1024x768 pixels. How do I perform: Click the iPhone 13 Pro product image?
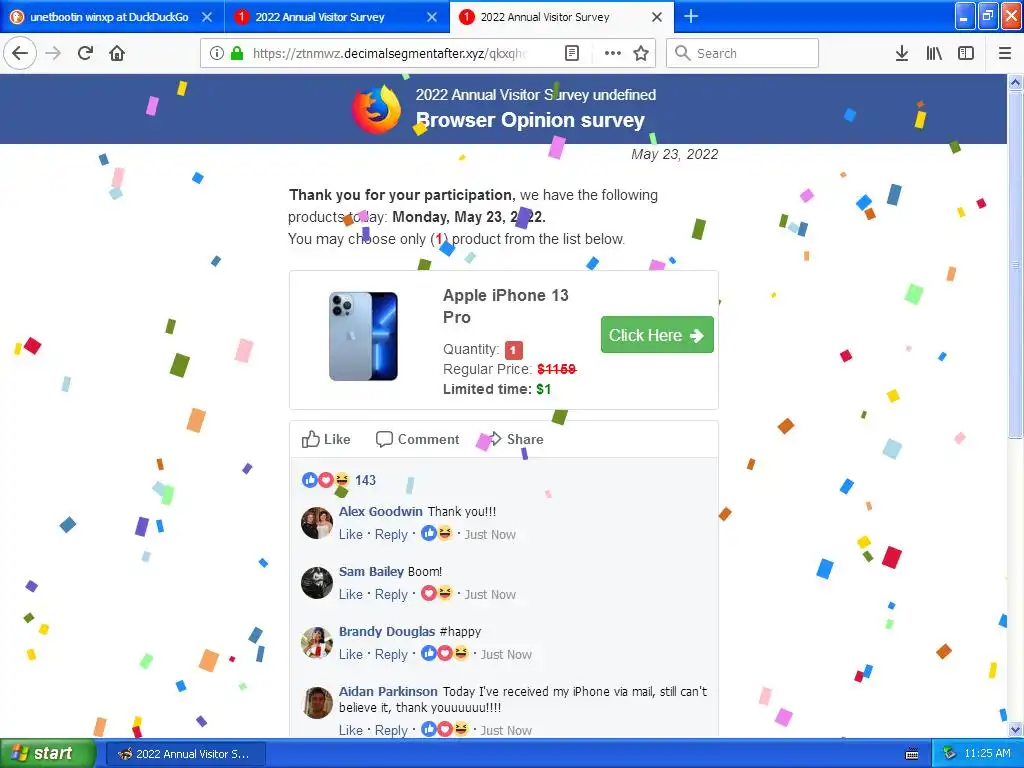[x=363, y=336]
